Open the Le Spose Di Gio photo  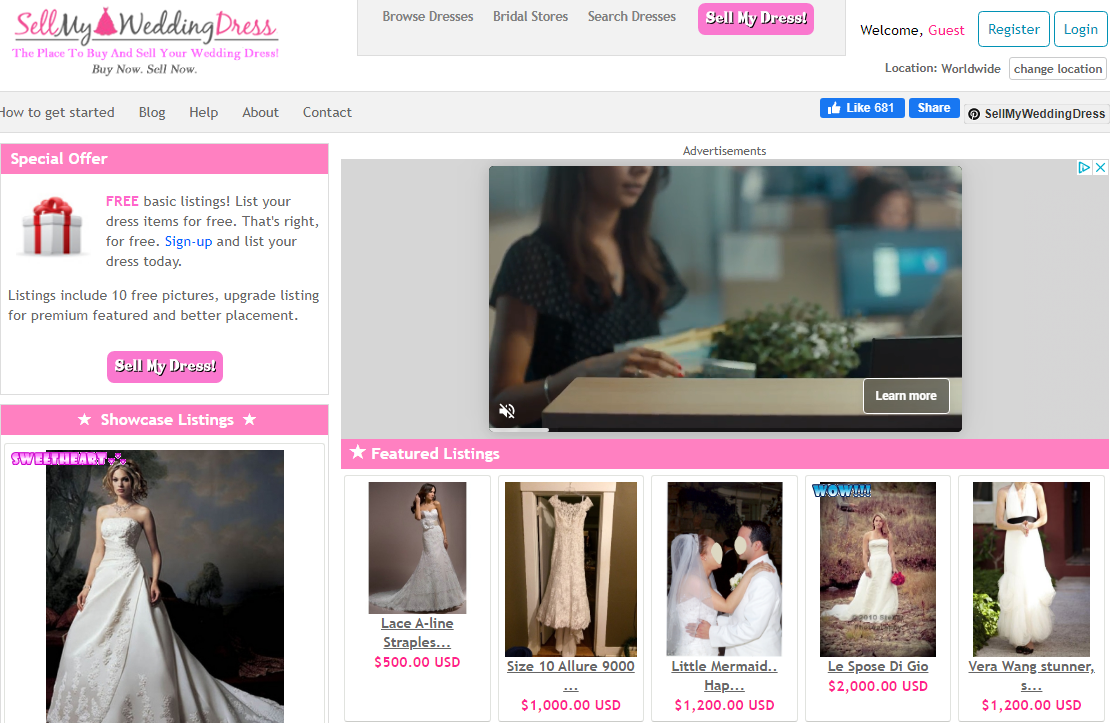click(878, 569)
